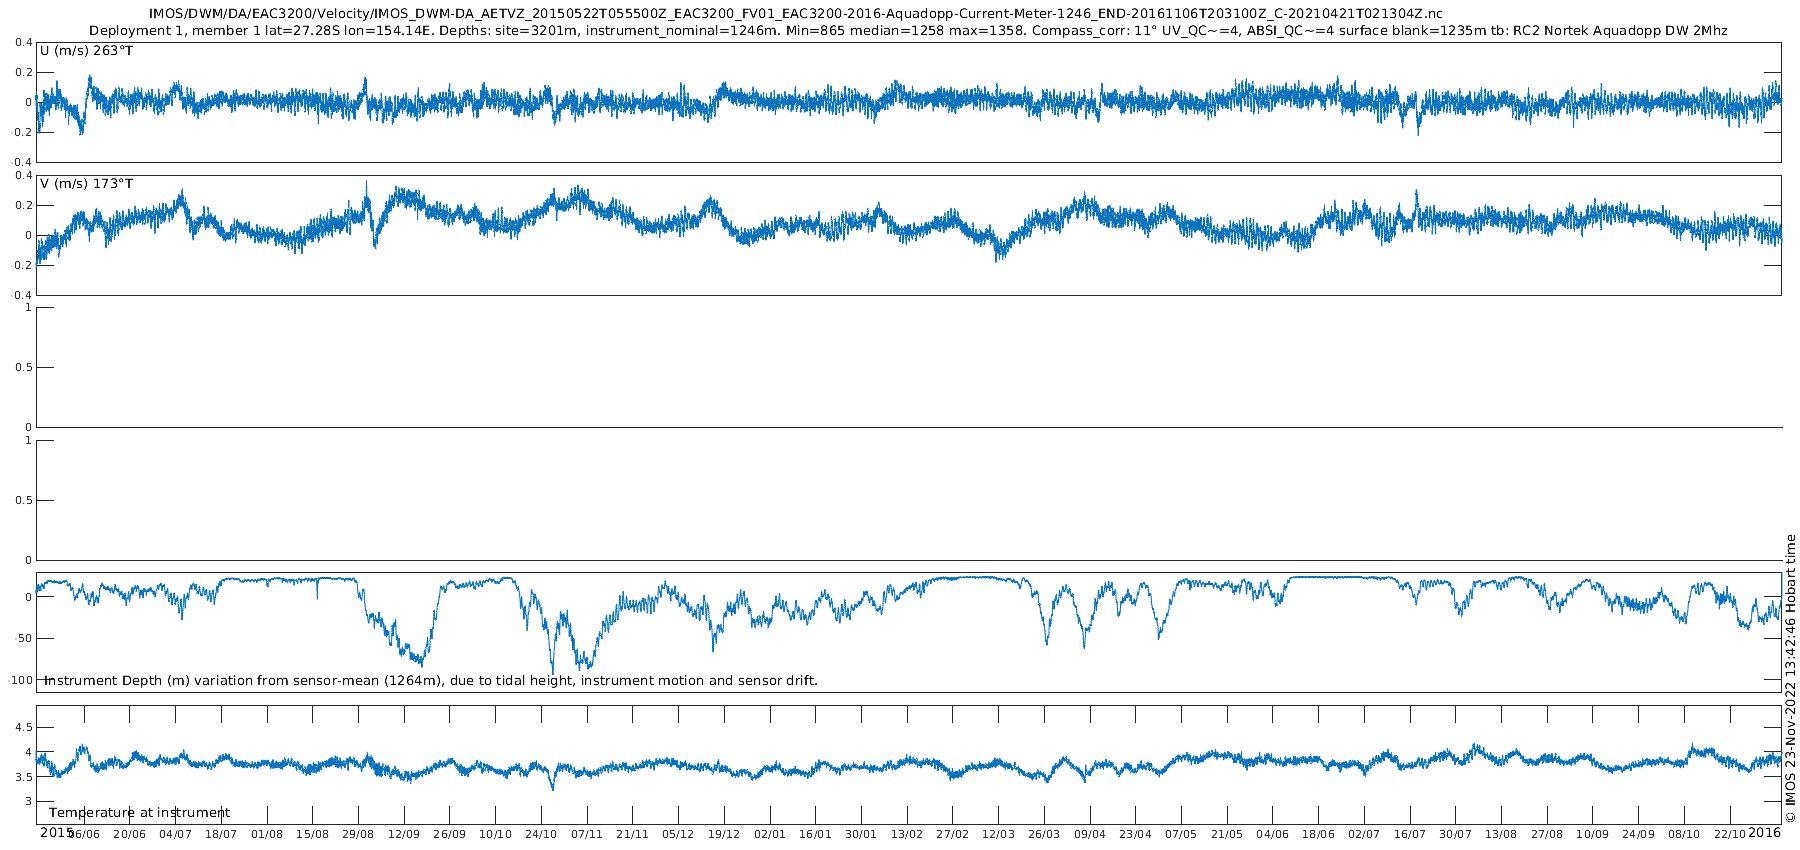Click the '26/09' date tick label
Screen dimensions: 1800x850
[450, 834]
